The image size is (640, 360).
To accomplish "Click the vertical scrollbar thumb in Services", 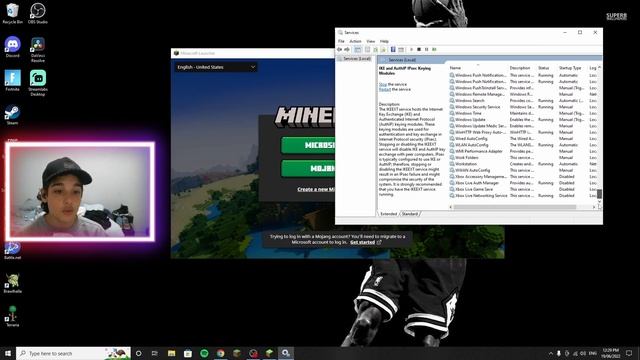I will 599,194.
